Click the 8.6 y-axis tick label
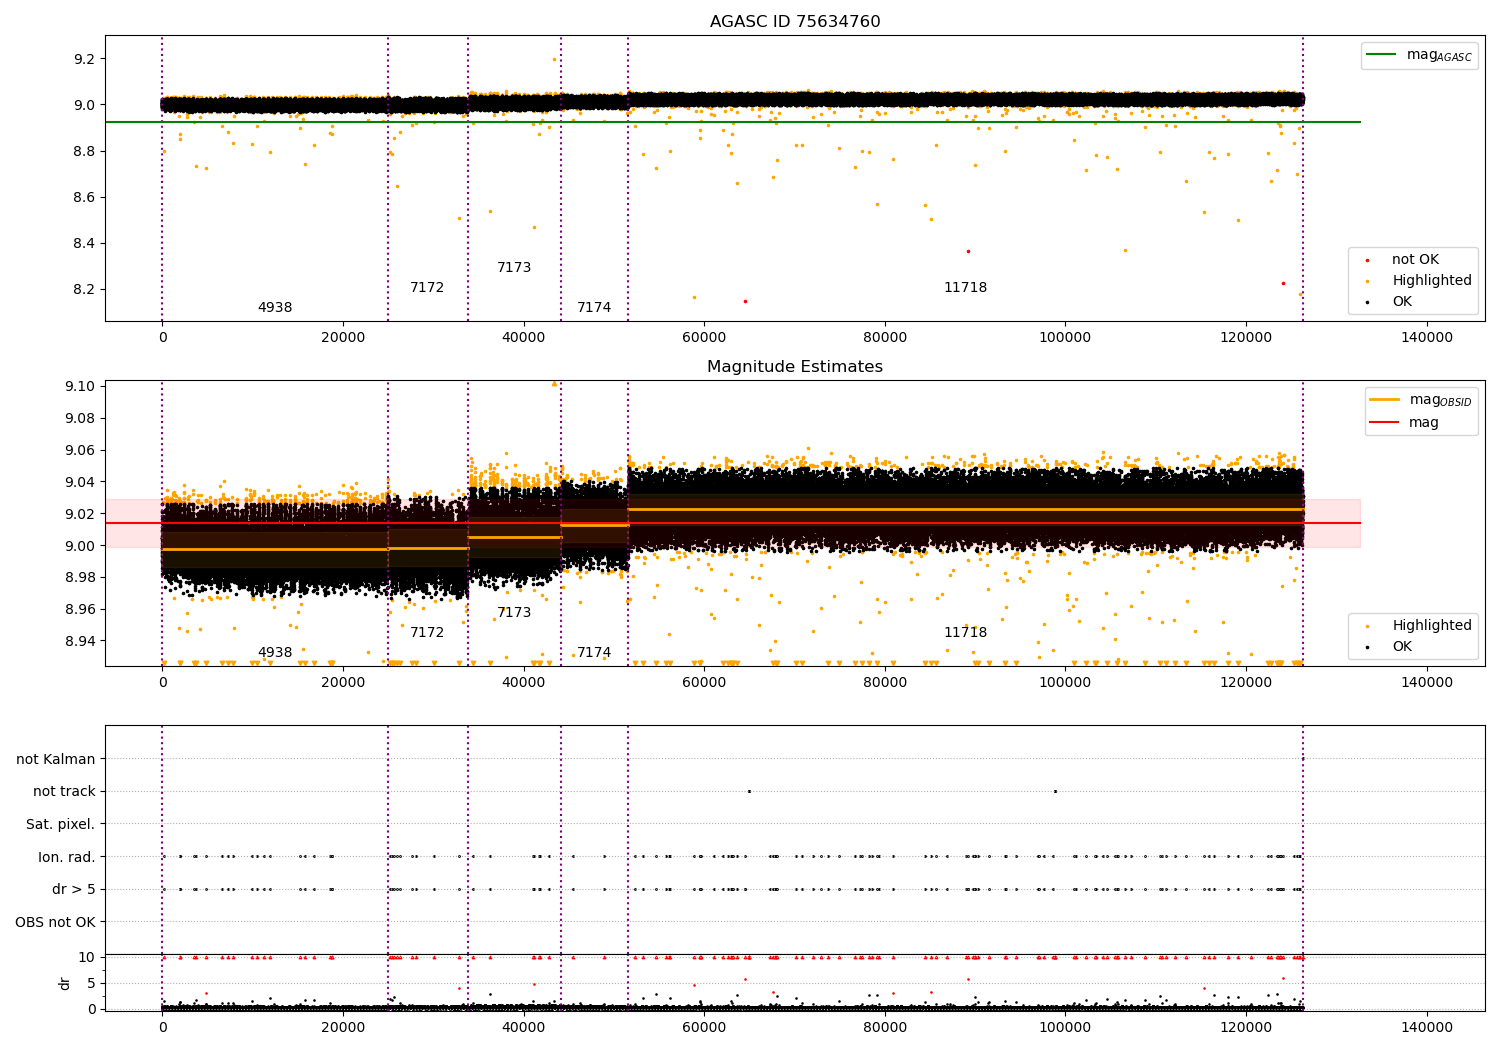The height and width of the screenshot is (1050, 1500). click(x=84, y=198)
